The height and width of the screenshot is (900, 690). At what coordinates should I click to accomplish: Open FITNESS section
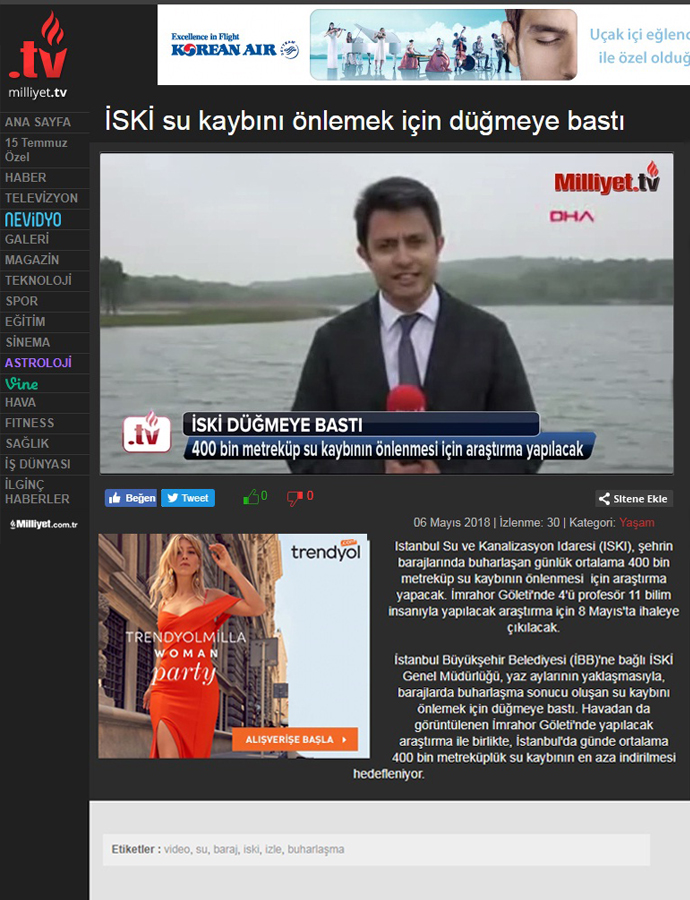coord(29,423)
